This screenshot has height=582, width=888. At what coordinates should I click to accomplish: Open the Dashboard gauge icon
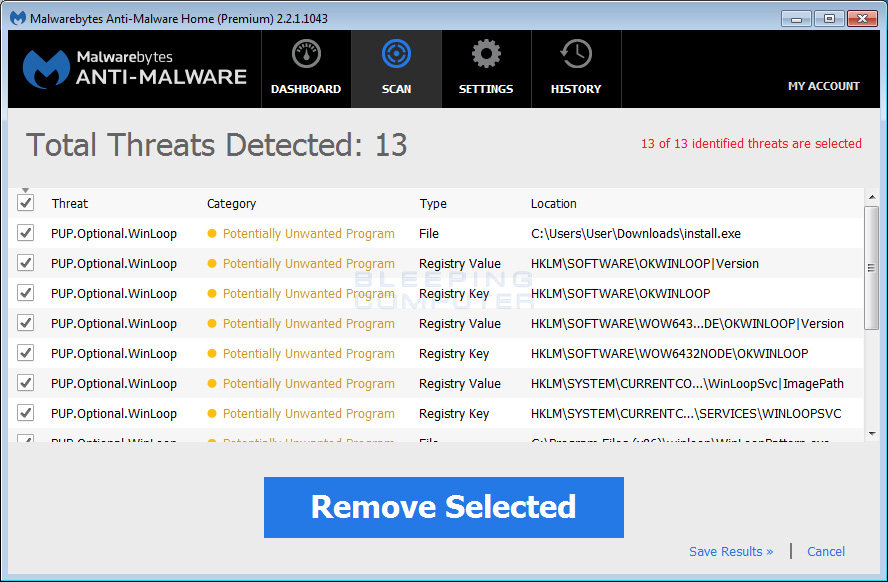306,54
